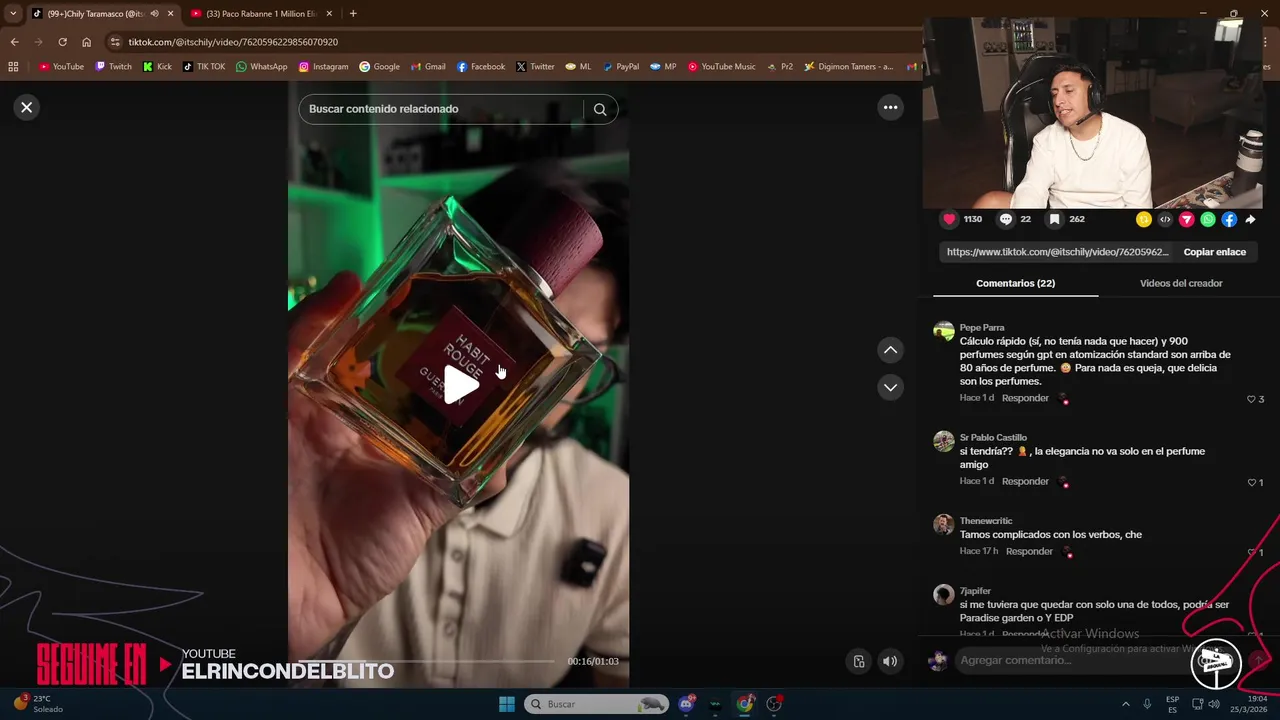The image size is (1280, 720).
Task: Like Pepe Parra's comment heart
Action: [x=1251, y=399]
